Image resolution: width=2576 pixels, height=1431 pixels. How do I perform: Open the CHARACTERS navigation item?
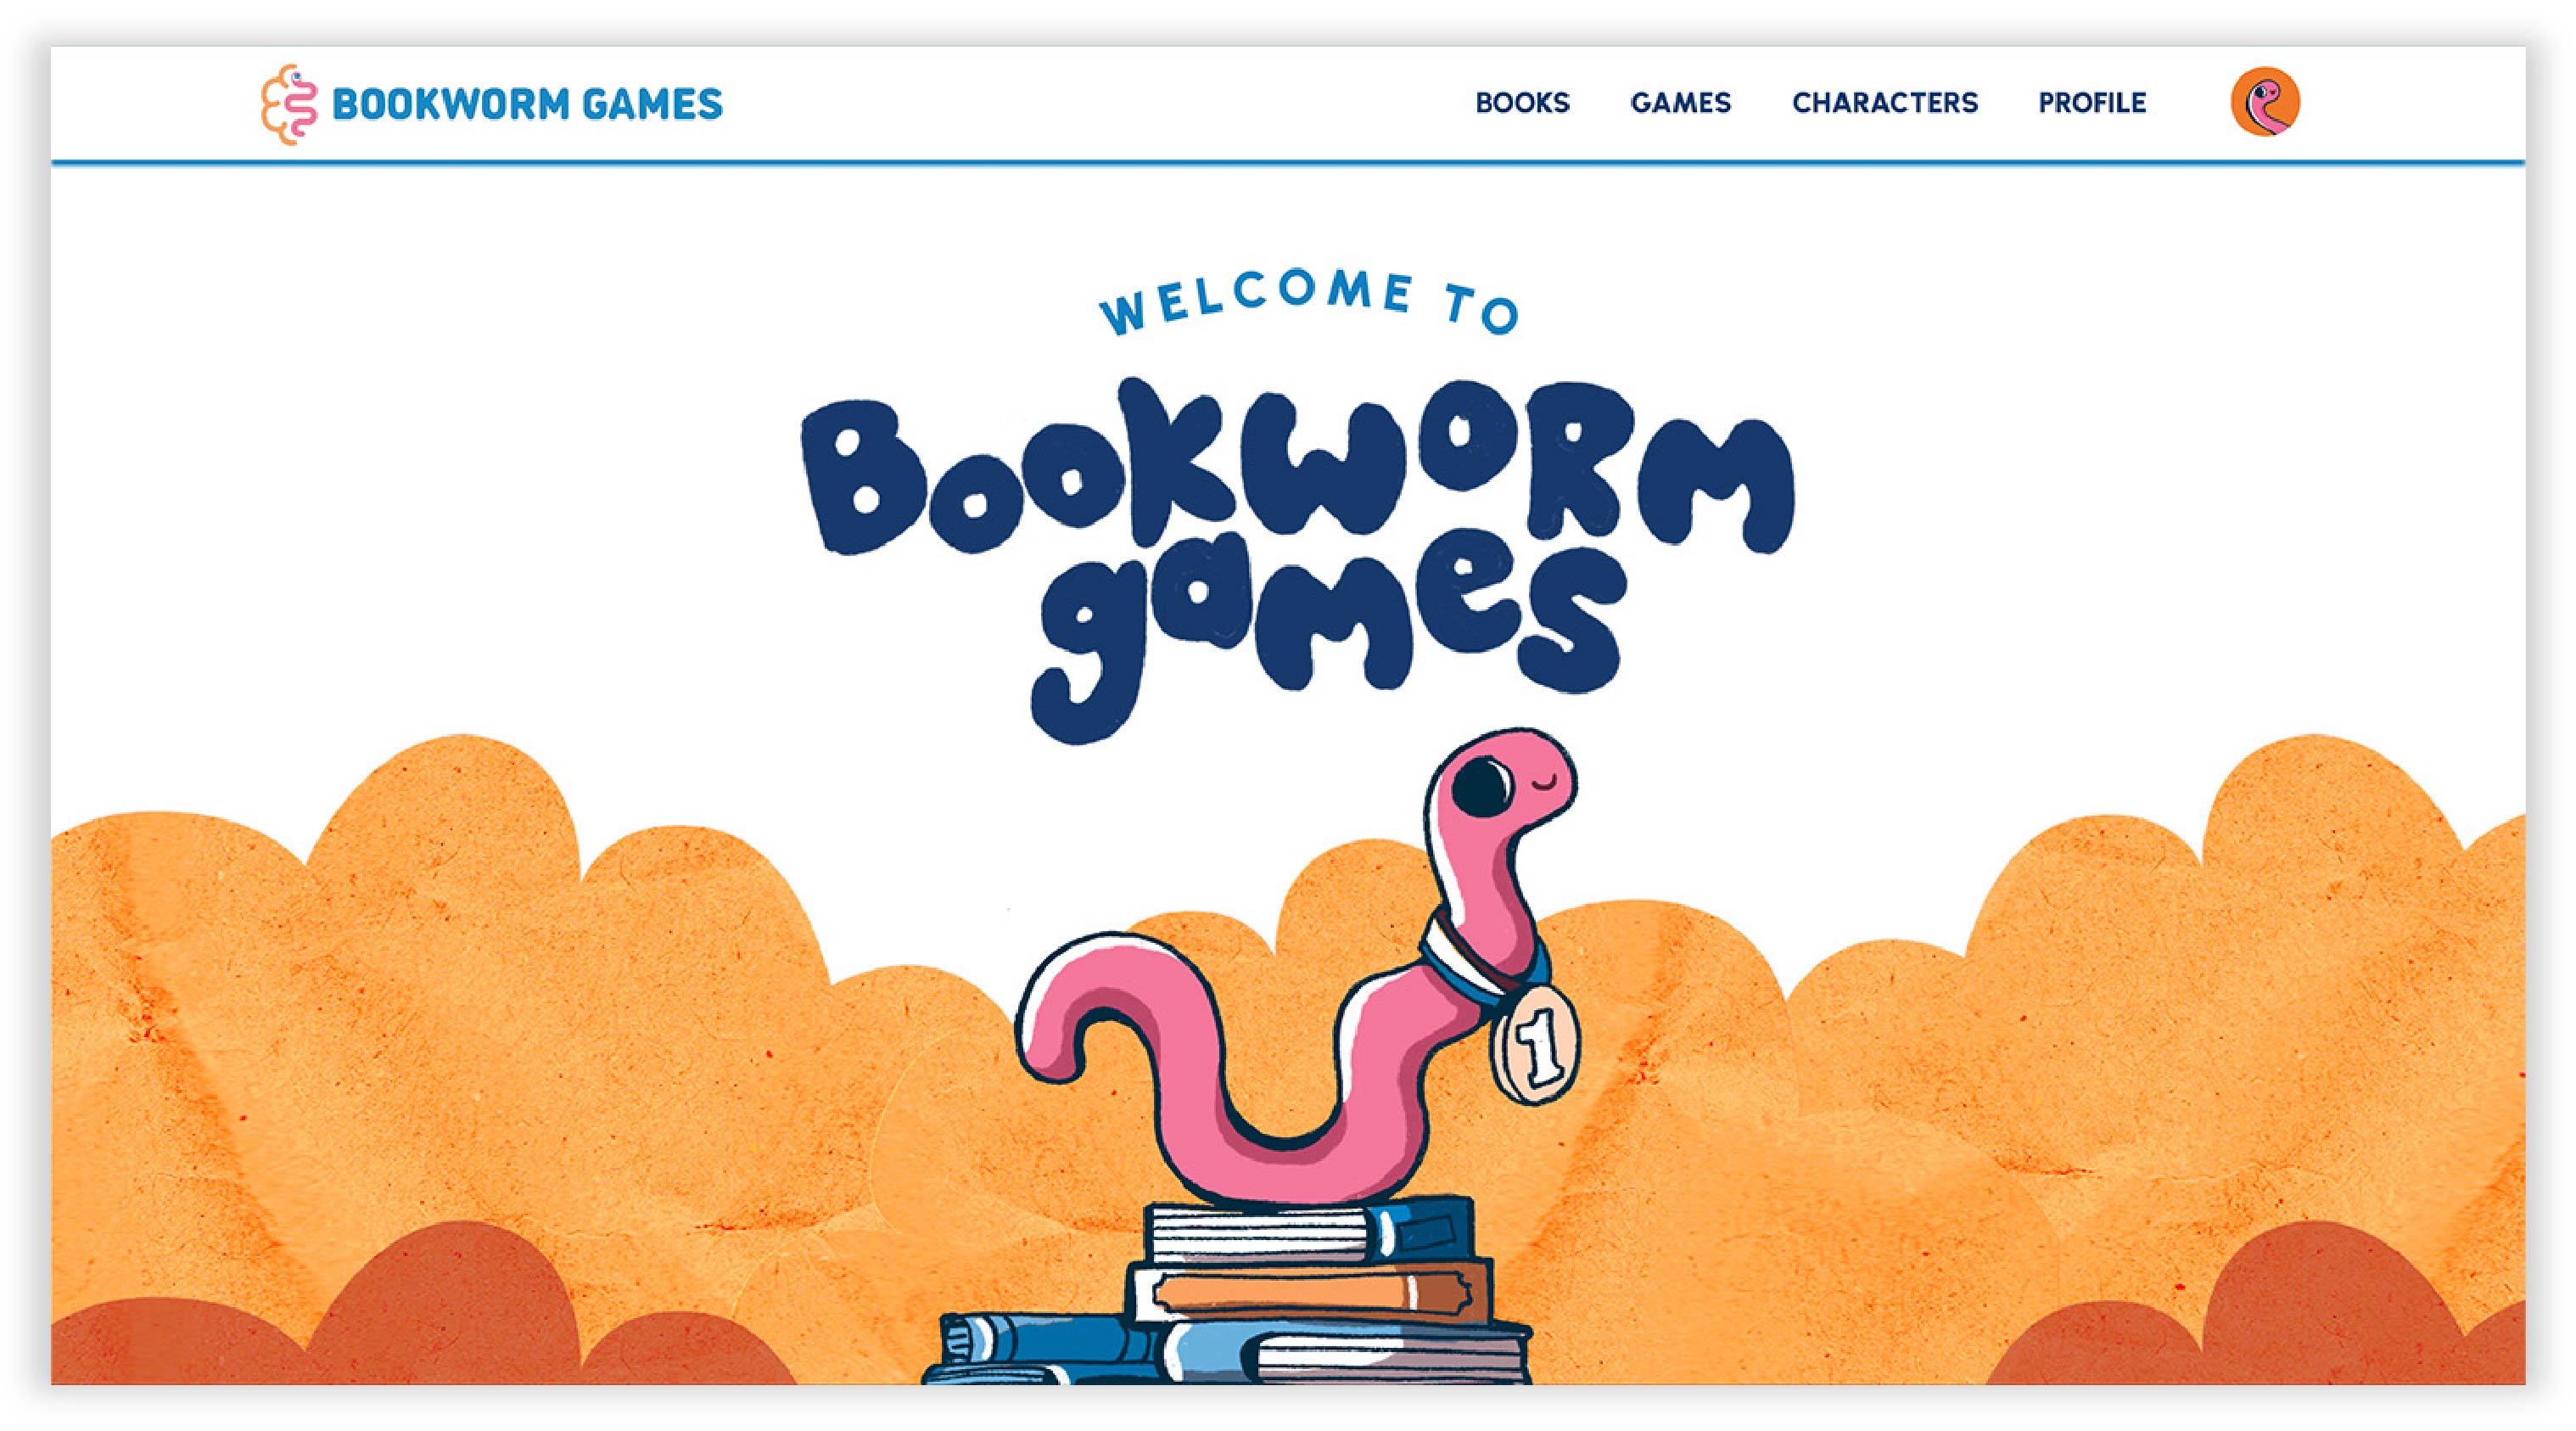[1884, 103]
